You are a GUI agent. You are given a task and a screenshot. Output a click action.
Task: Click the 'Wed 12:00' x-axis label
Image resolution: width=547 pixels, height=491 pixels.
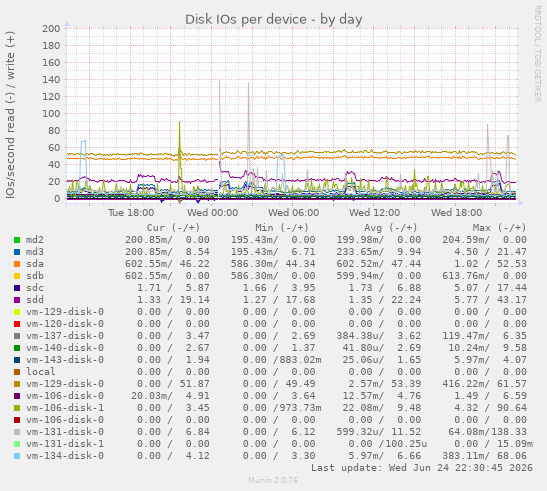click(x=375, y=213)
